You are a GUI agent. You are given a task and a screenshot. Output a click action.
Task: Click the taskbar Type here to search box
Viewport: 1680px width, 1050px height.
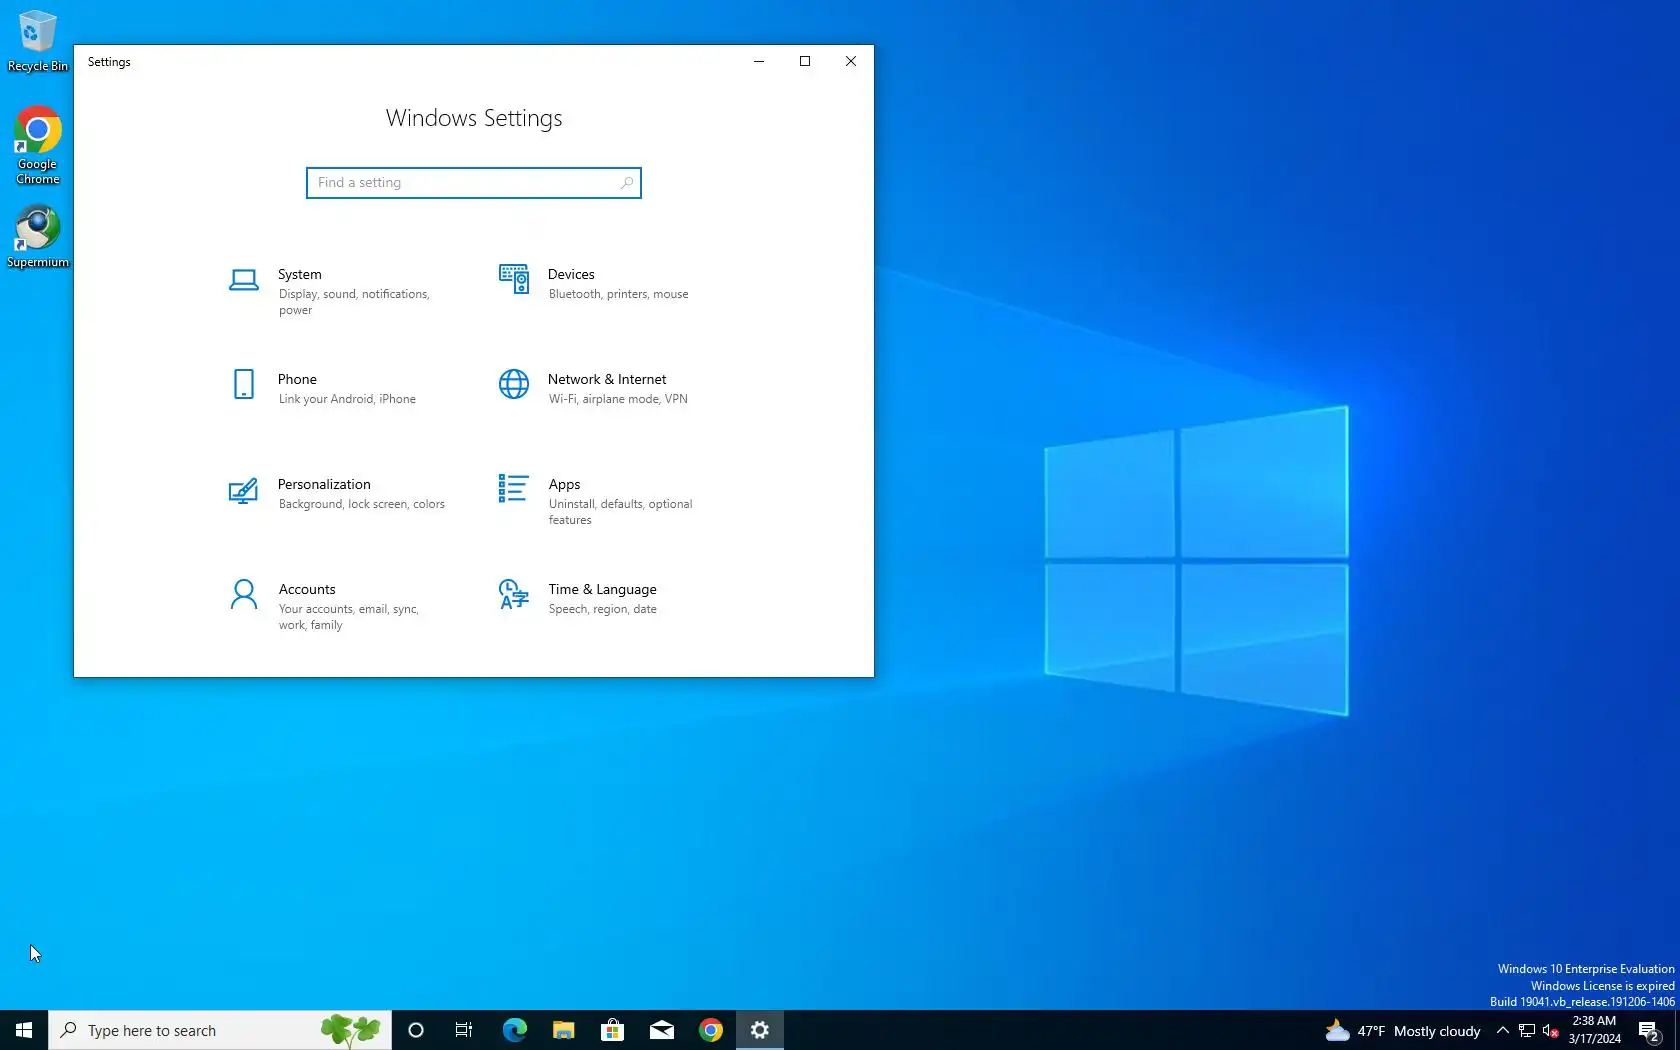(x=220, y=1030)
